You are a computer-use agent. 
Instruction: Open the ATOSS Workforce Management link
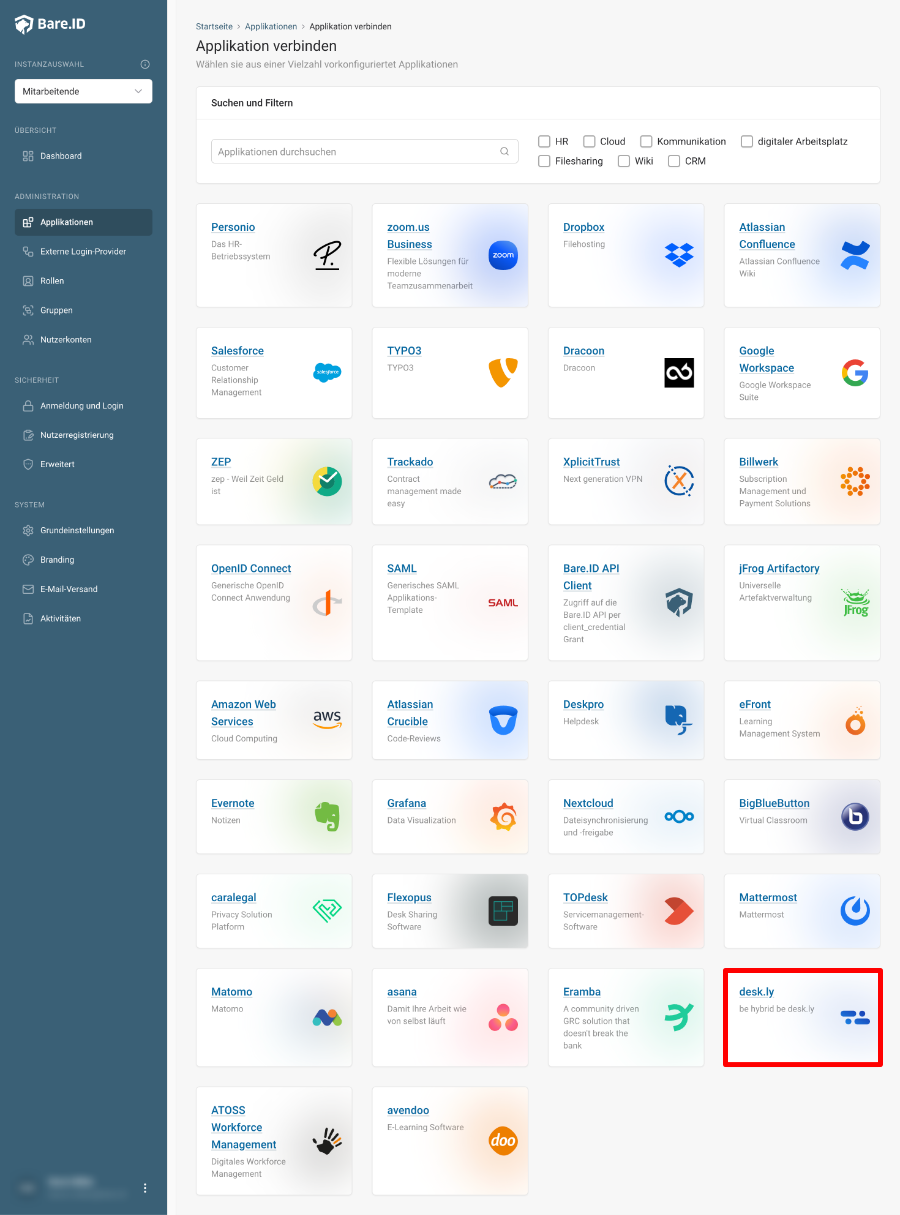(244, 1127)
